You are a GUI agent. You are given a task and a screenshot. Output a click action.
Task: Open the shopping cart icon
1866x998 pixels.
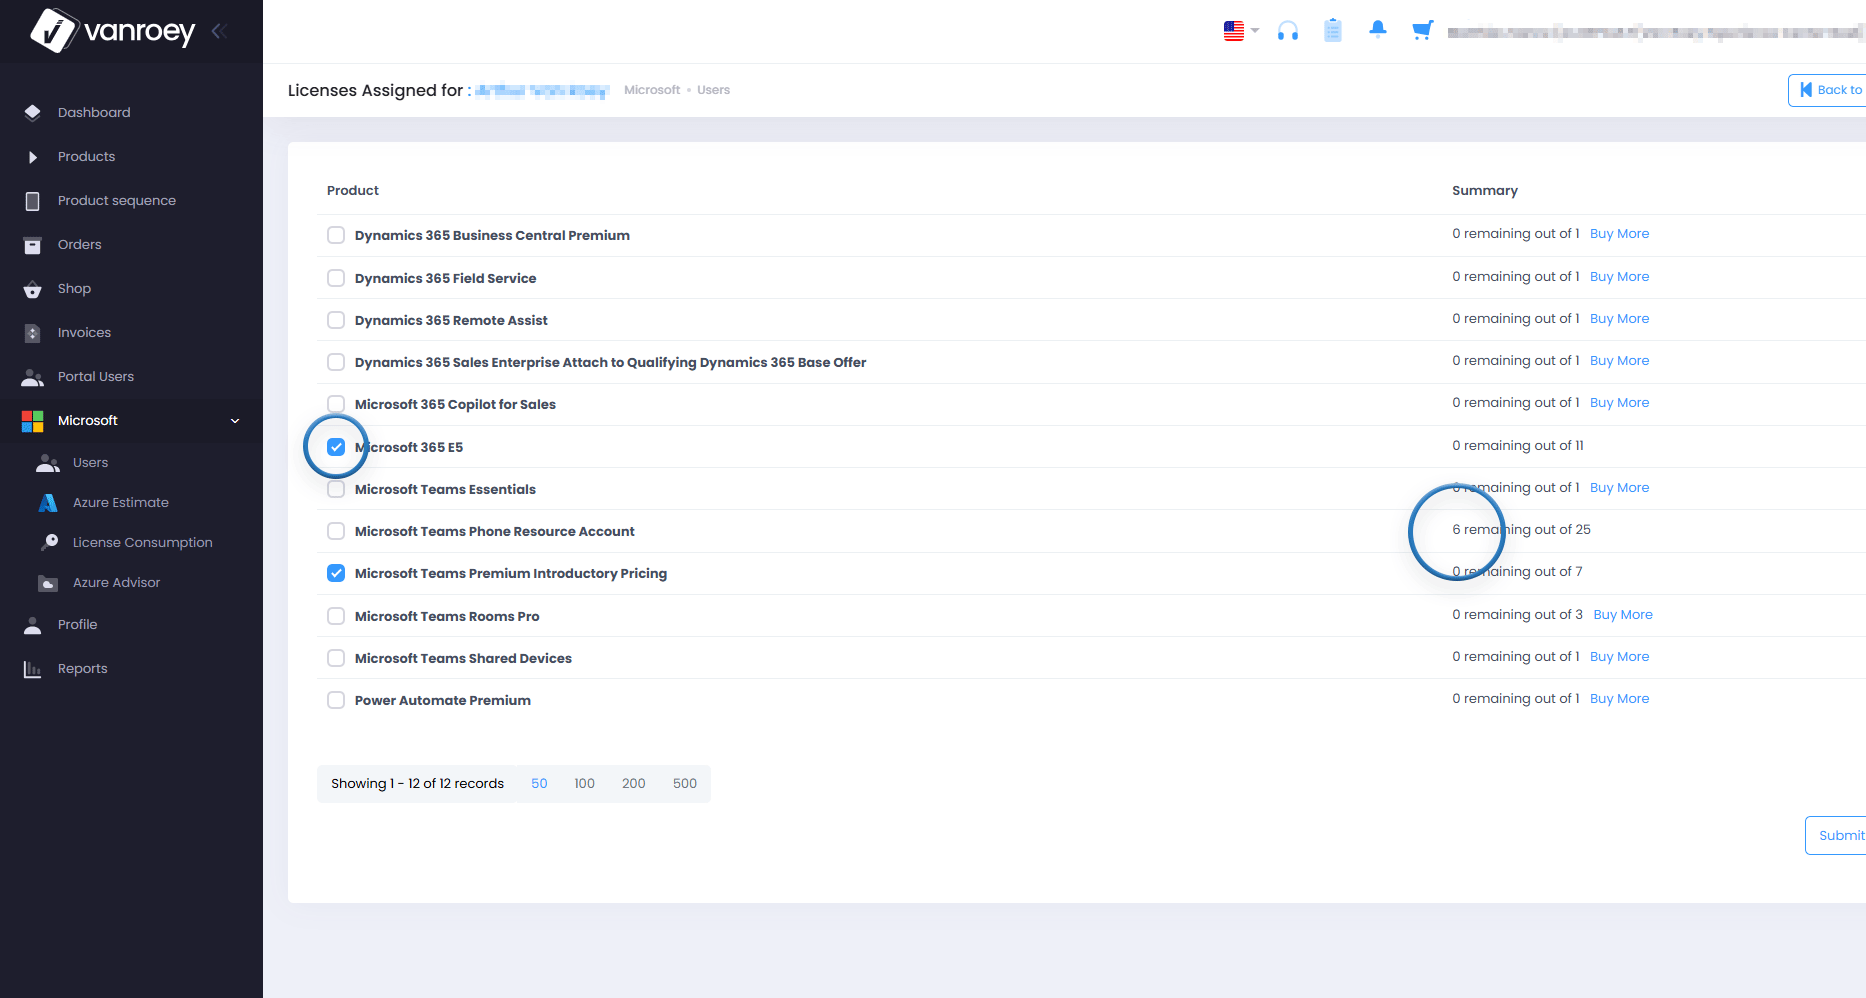[1422, 30]
